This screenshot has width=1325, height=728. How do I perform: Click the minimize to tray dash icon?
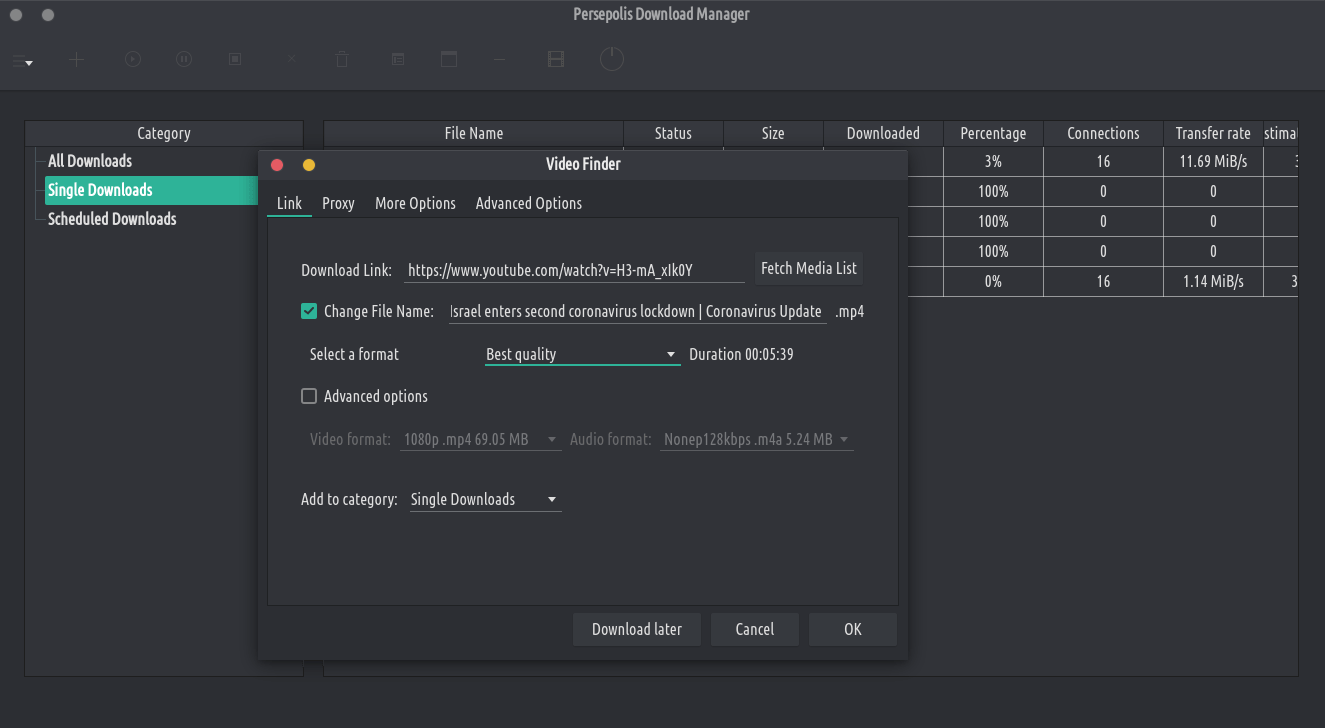(x=500, y=60)
